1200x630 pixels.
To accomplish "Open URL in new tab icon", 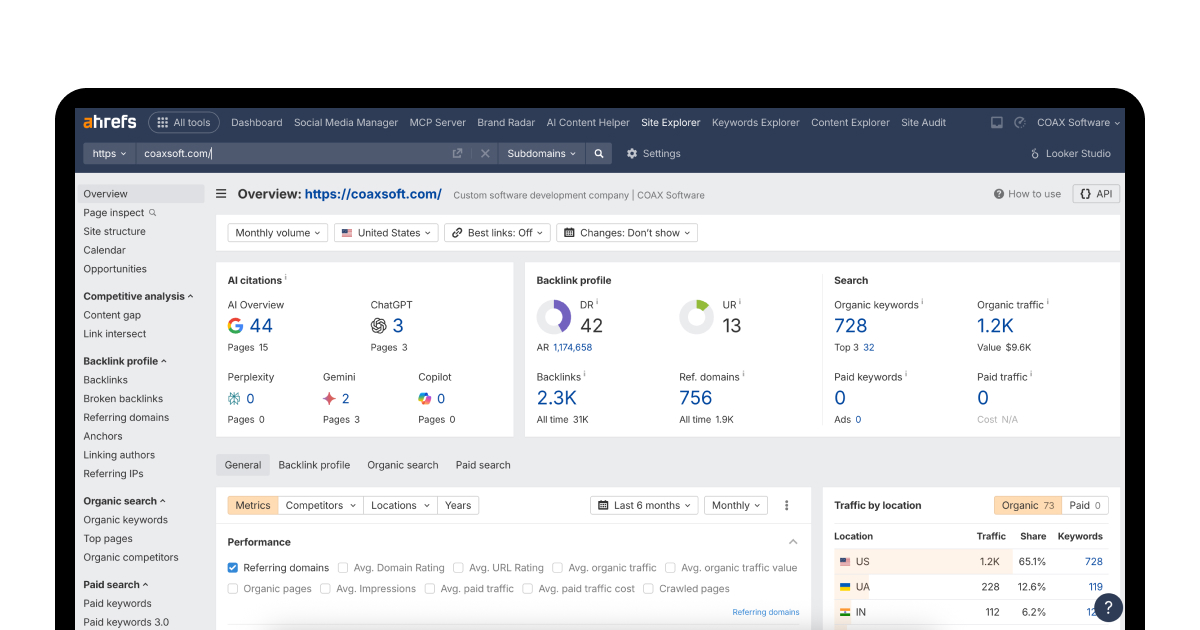I will click(457, 153).
